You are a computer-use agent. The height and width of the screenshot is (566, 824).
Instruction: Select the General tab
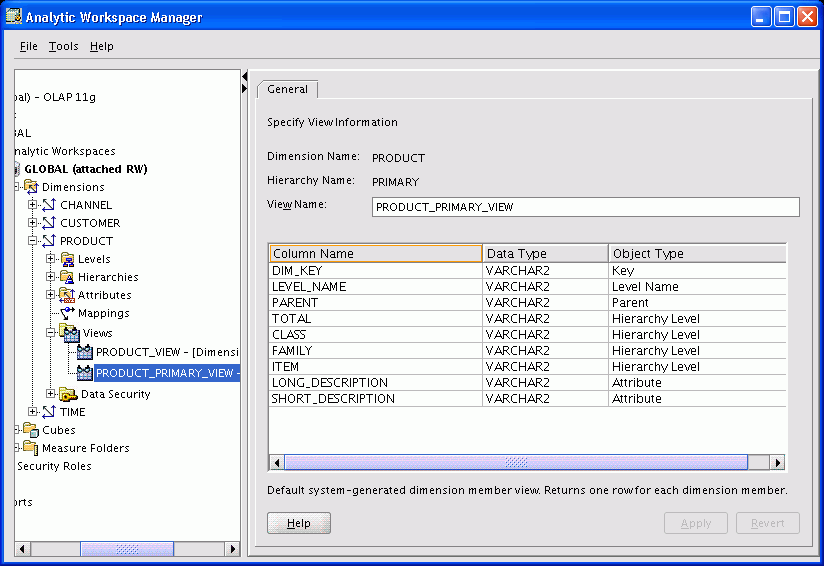[287, 89]
